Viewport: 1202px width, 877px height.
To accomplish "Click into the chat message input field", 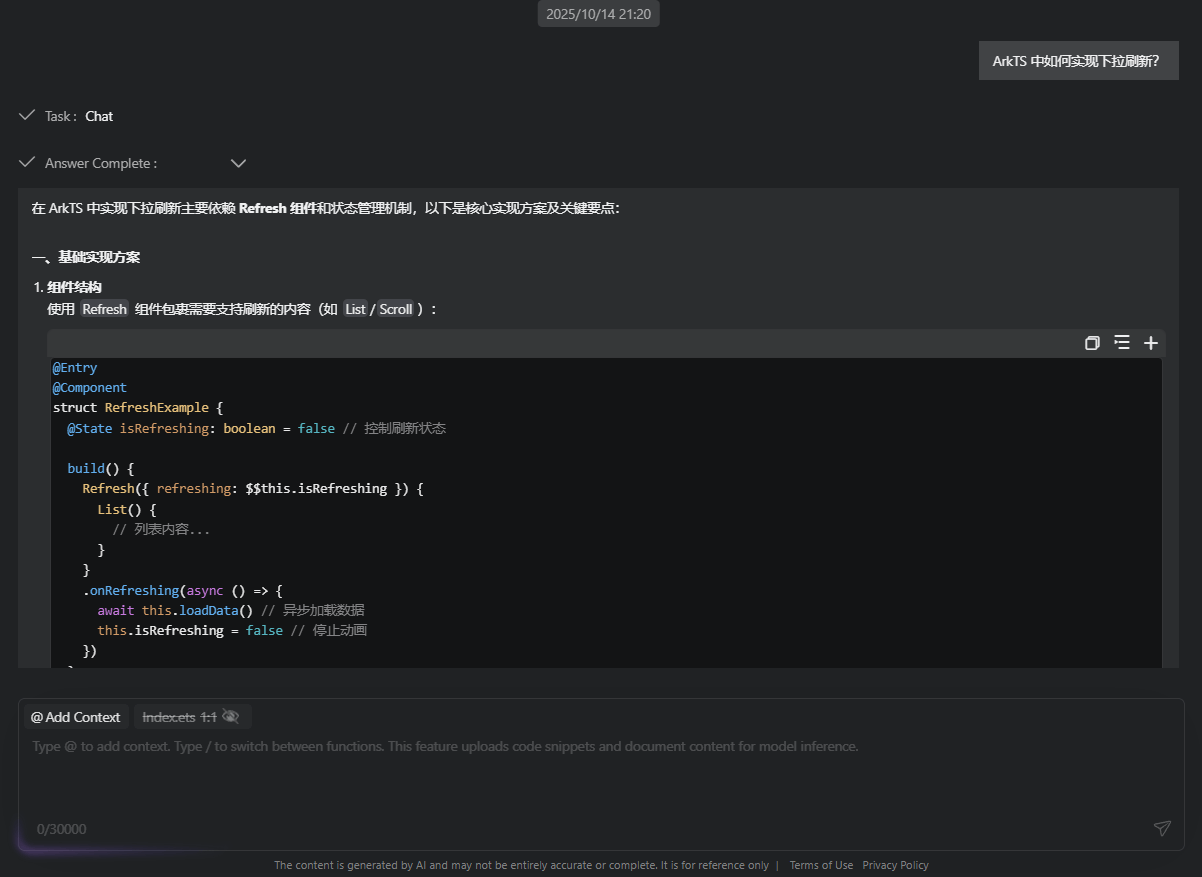I will point(600,780).
